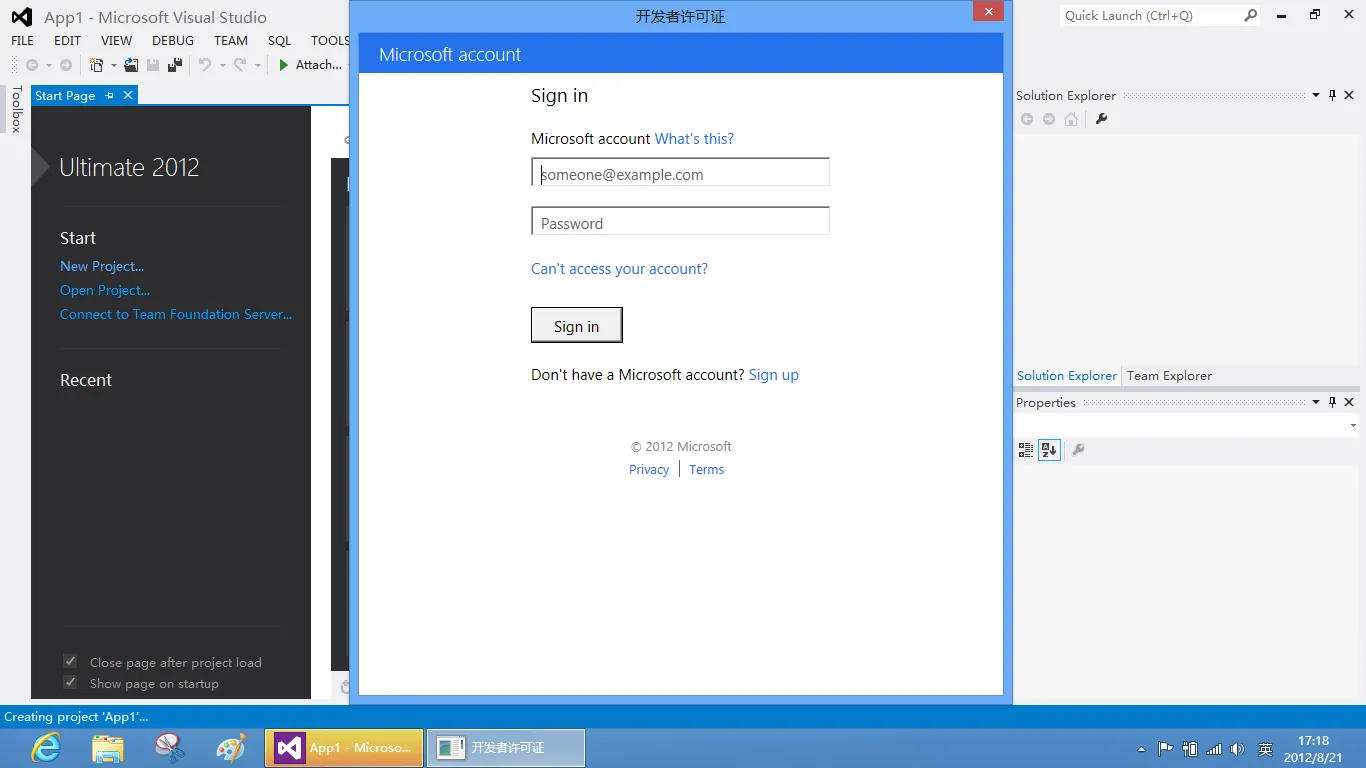Click the Save All toolbar icon

175,65
